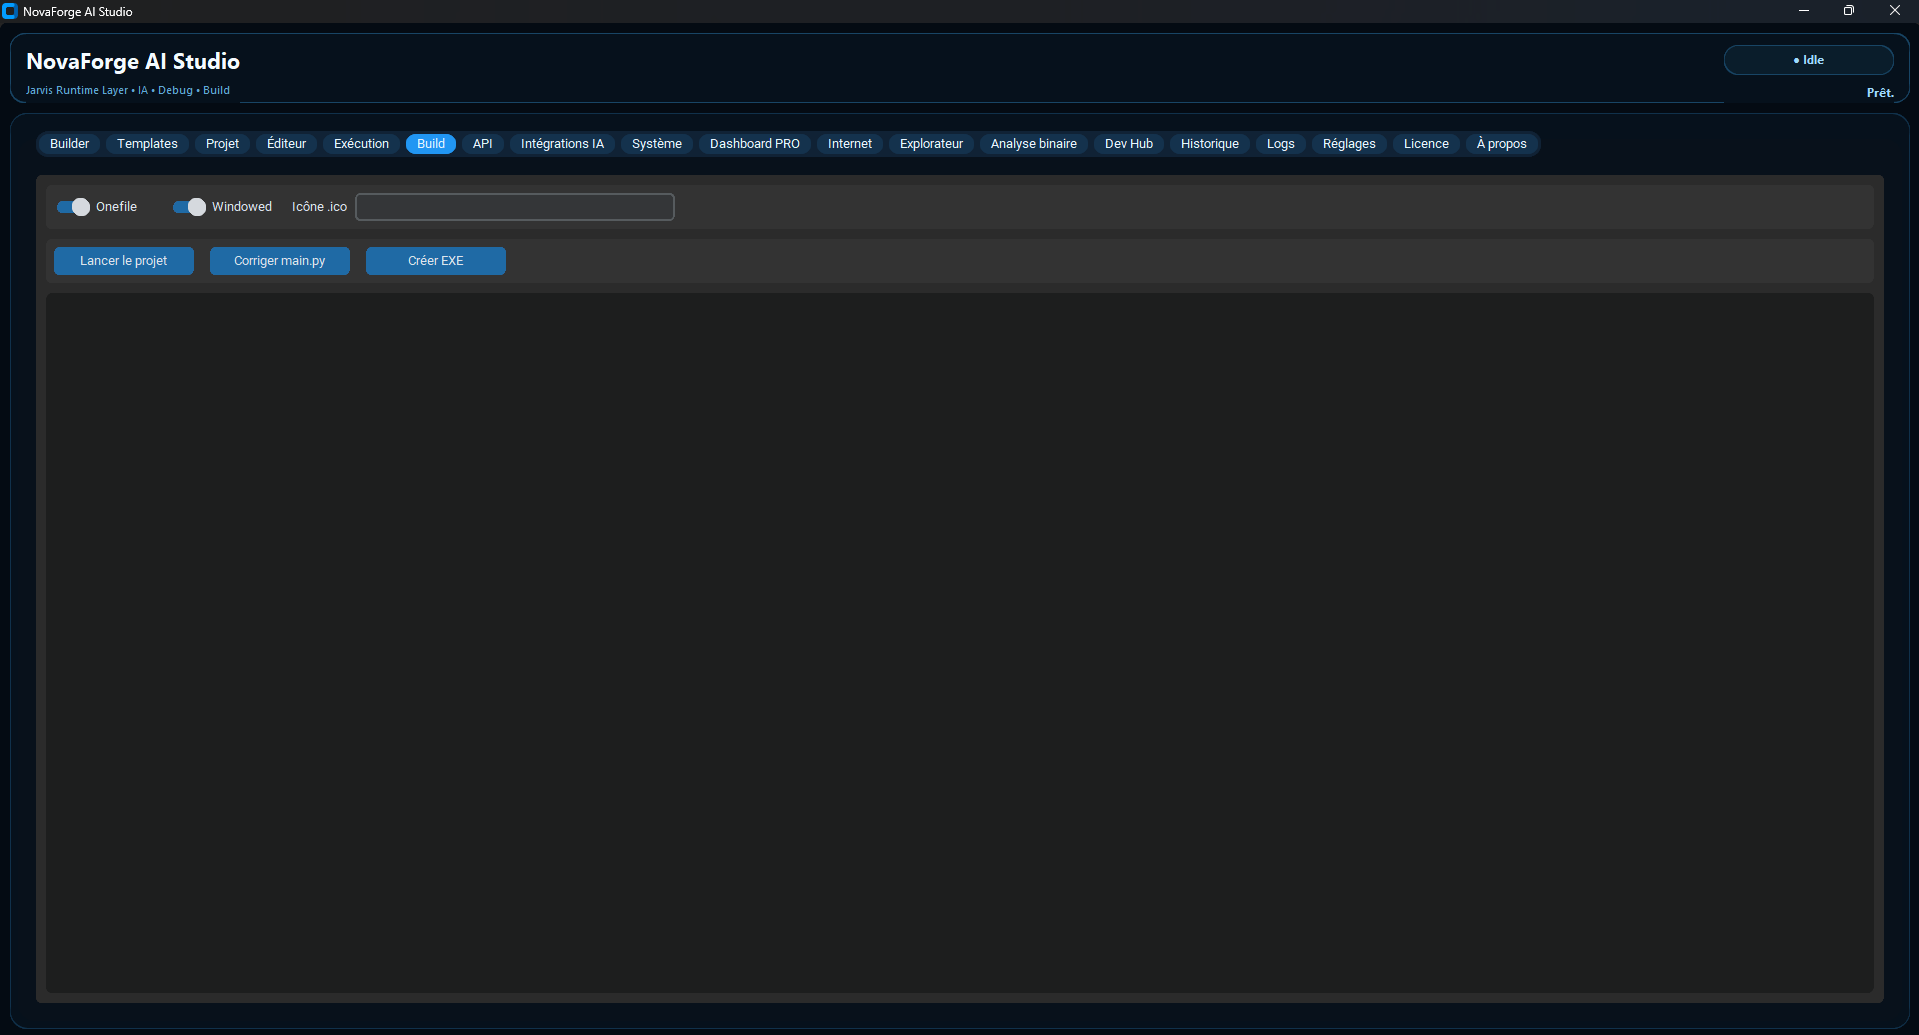
Task: Go to the Éditeur tab
Action: coord(286,144)
